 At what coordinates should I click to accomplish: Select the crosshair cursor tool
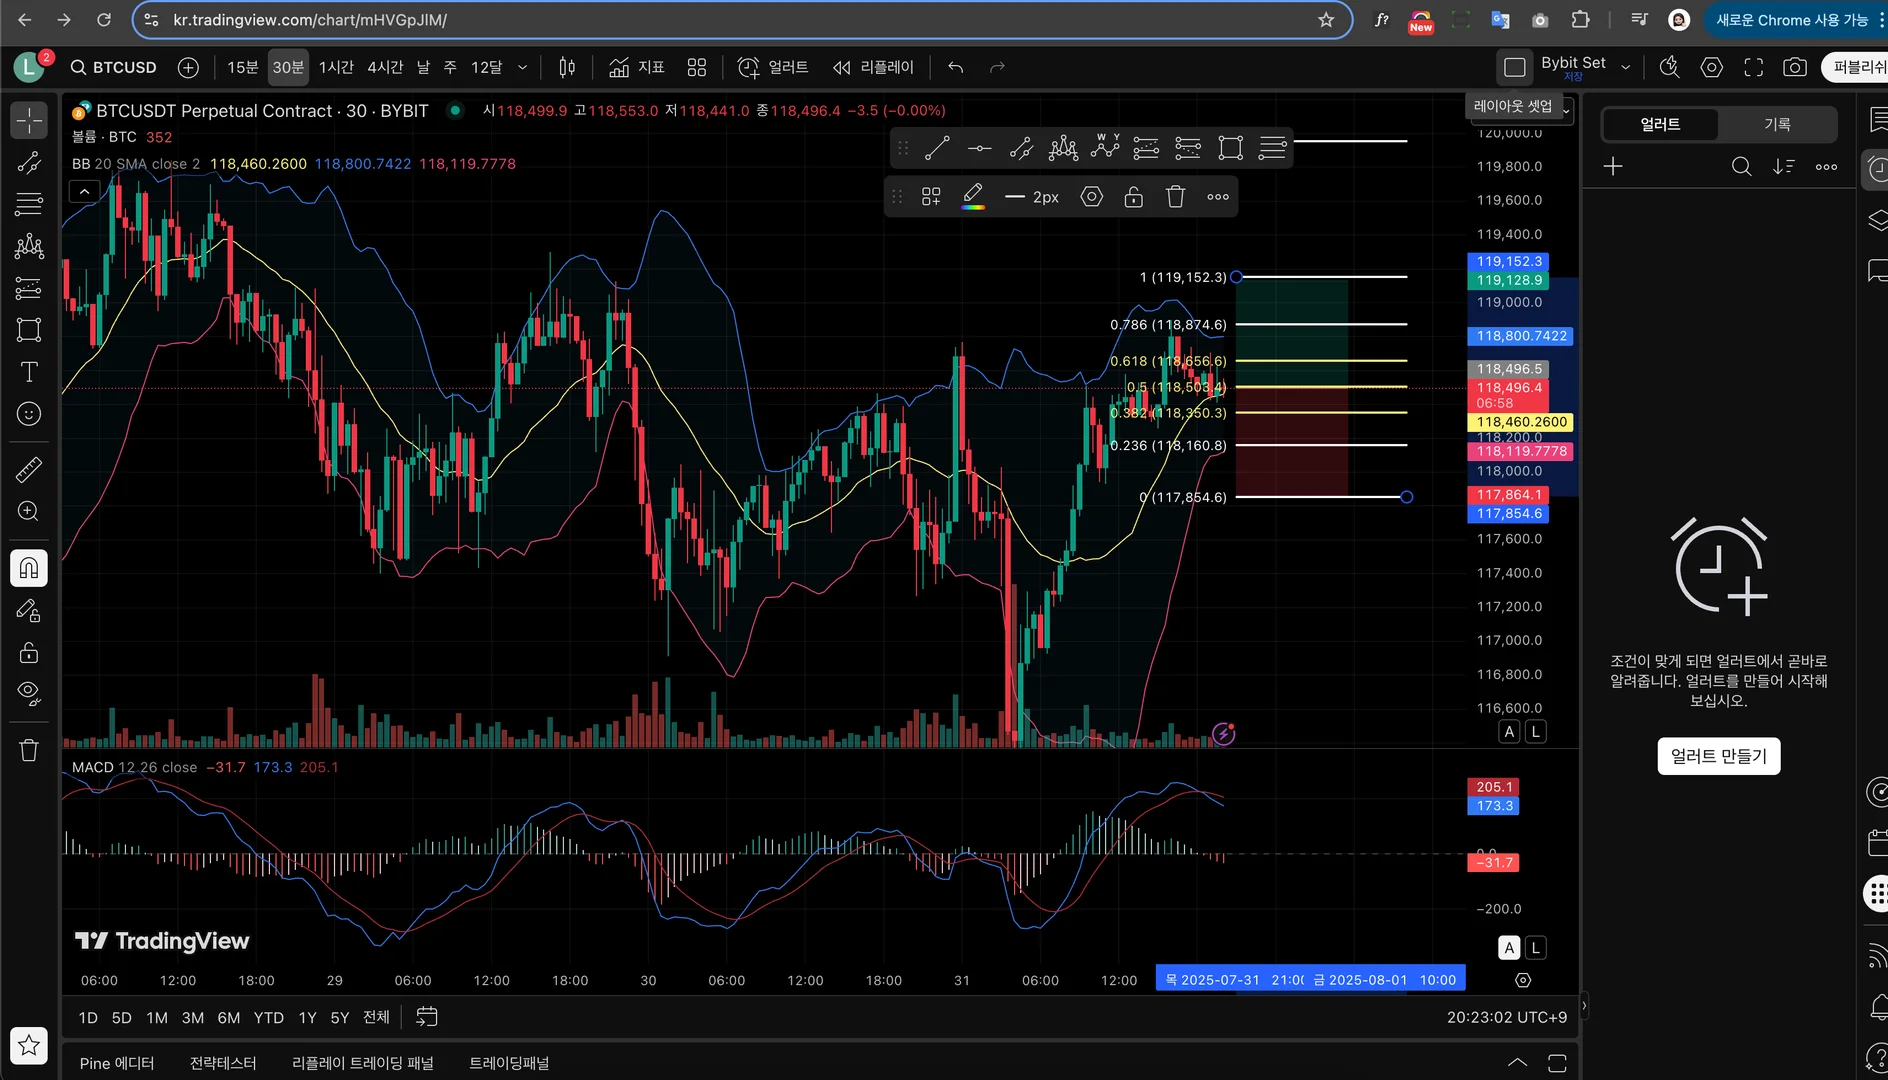29,120
